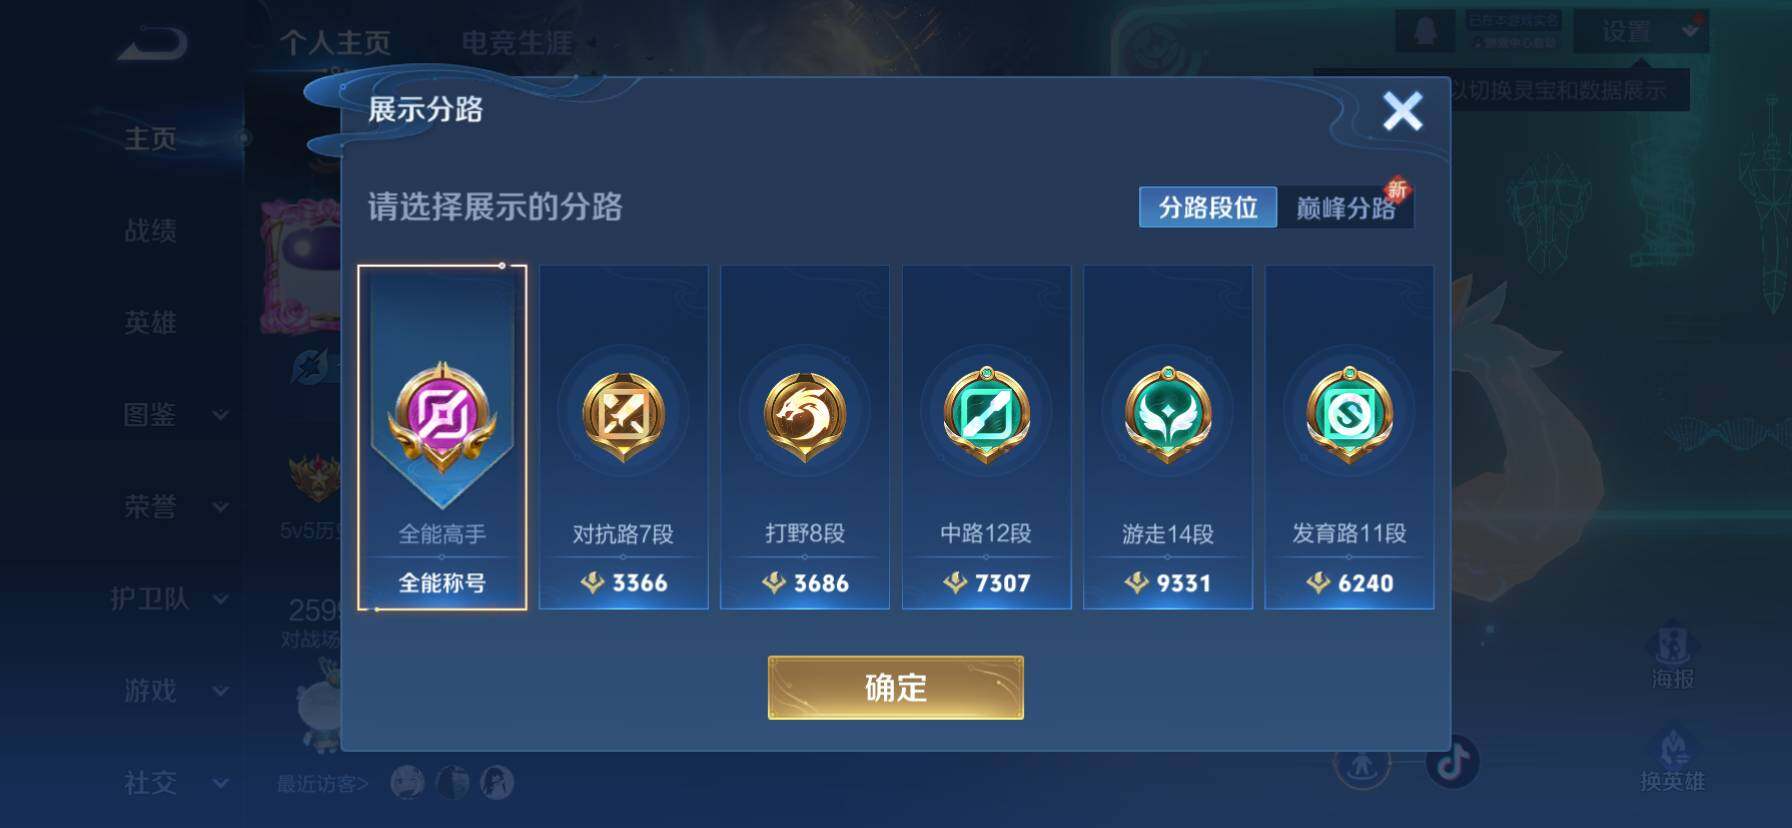1792x828 pixels.
Task: Choose the 对抗路7段 lane badge
Action: coord(623,437)
